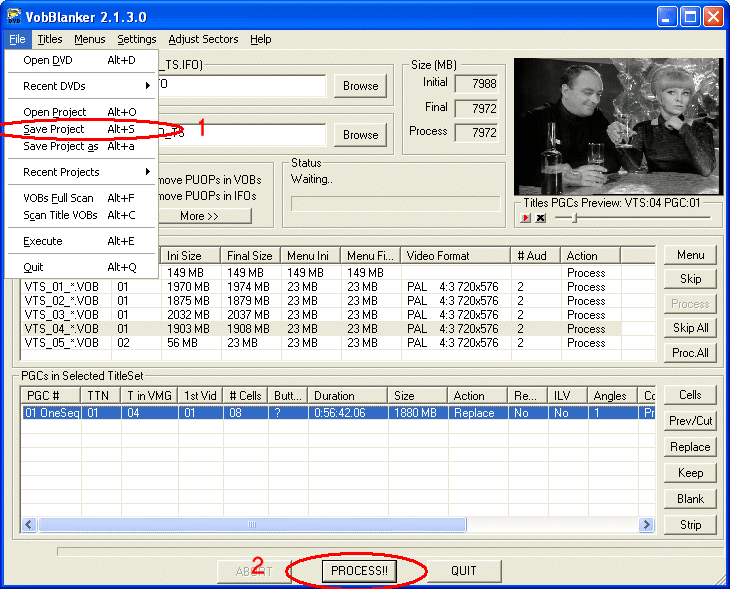The width and height of the screenshot is (730, 589).
Task: Select Save Project as entry
Action: (x=81, y=146)
